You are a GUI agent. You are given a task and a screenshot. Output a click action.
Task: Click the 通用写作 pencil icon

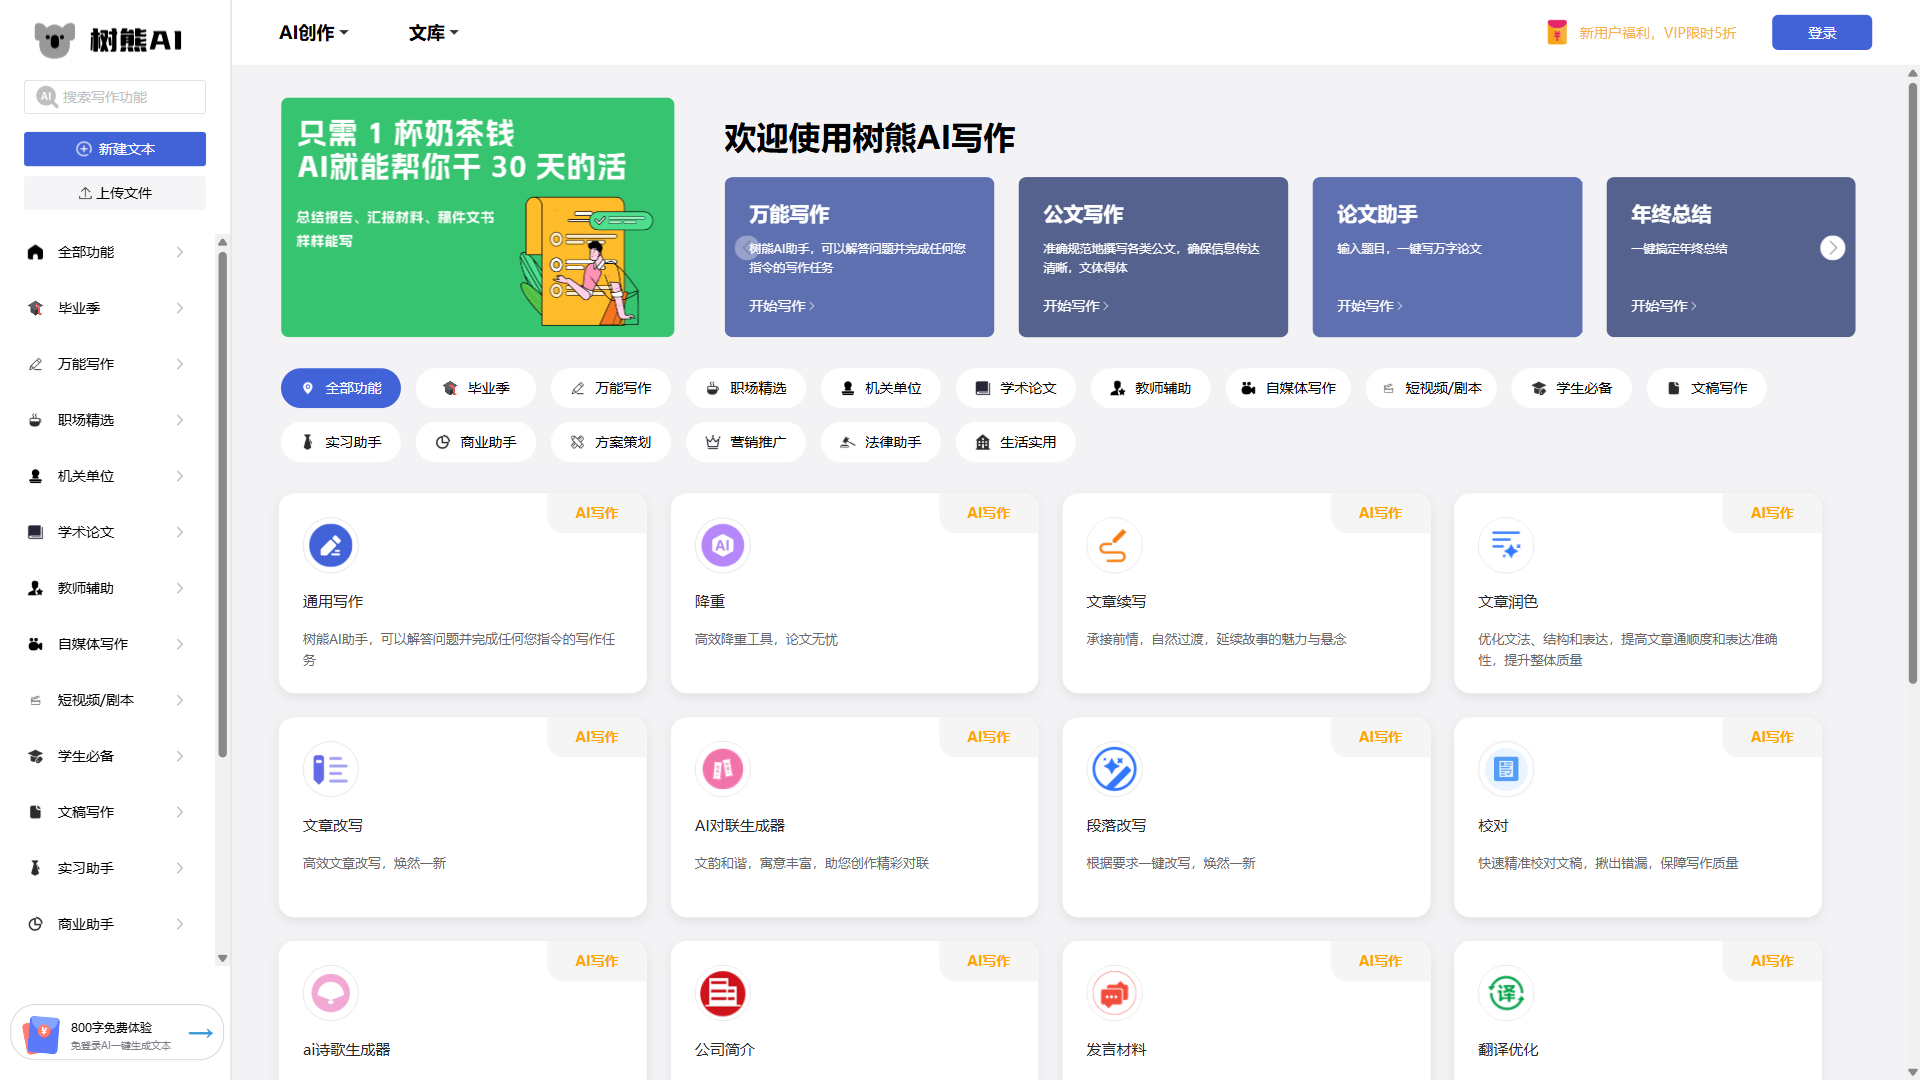(x=330, y=545)
